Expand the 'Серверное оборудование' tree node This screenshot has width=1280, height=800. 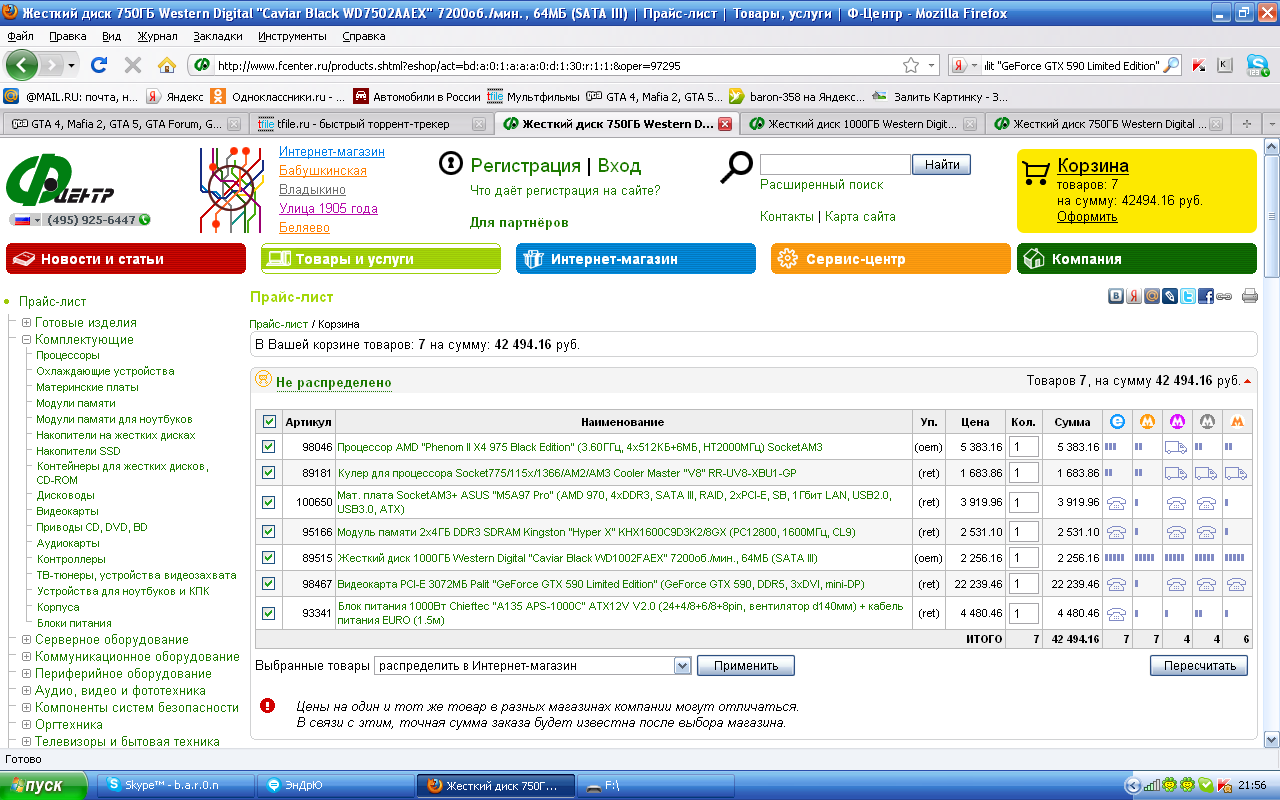pos(26,640)
